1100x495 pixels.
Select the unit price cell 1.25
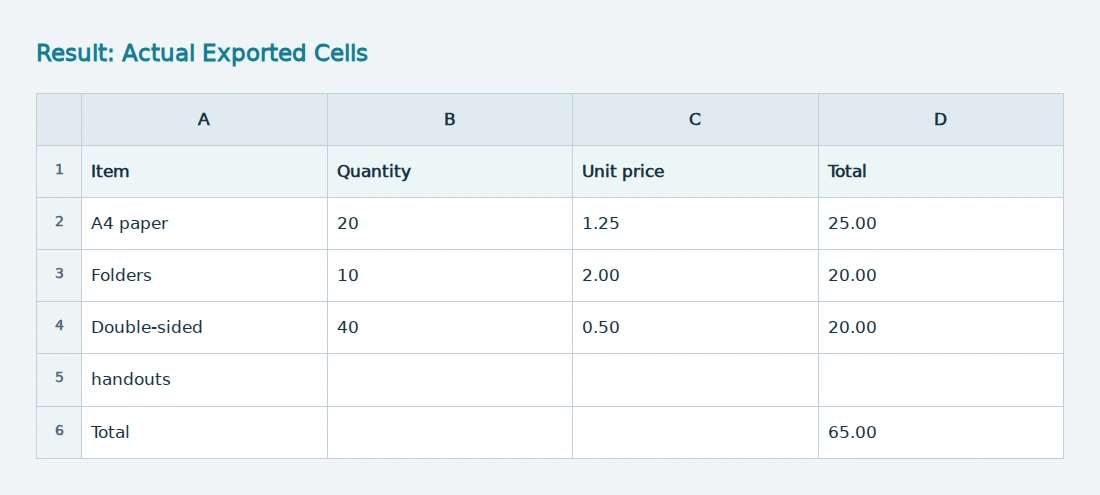click(695, 223)
